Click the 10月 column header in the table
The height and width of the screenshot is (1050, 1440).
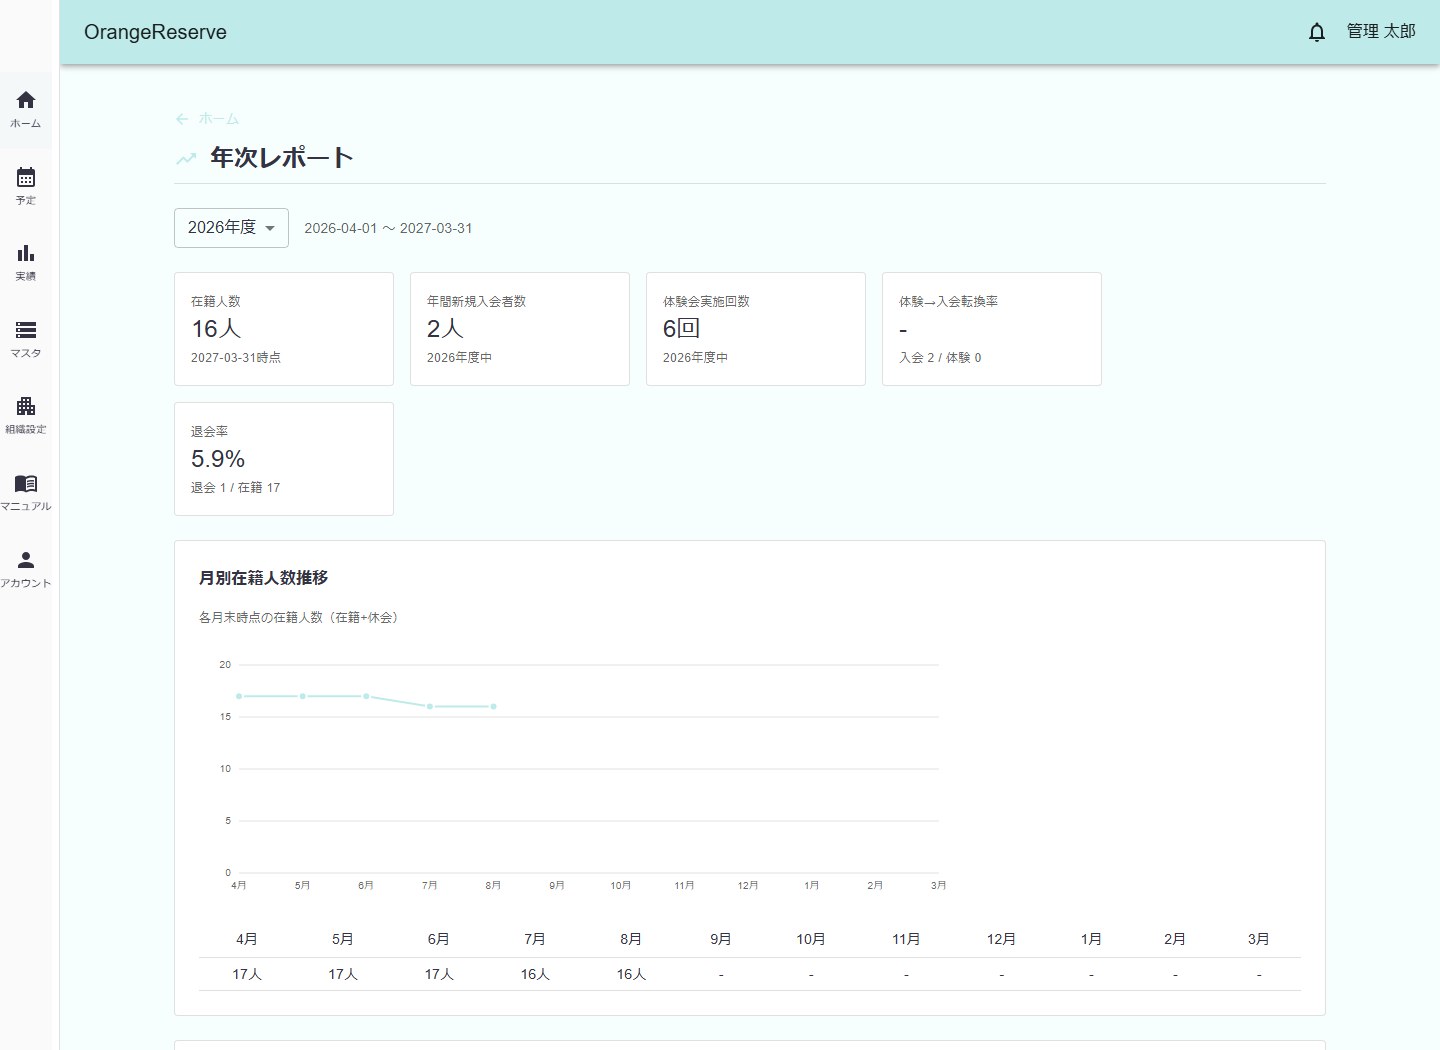pos(811,939)
